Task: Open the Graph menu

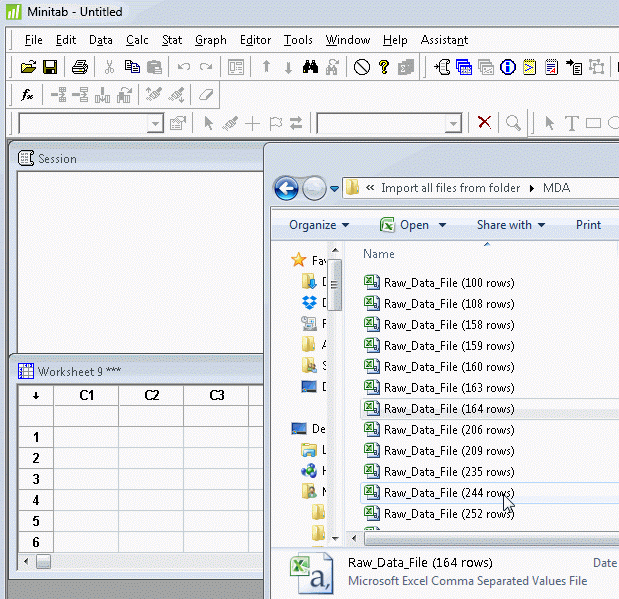Action: point(211,40)
